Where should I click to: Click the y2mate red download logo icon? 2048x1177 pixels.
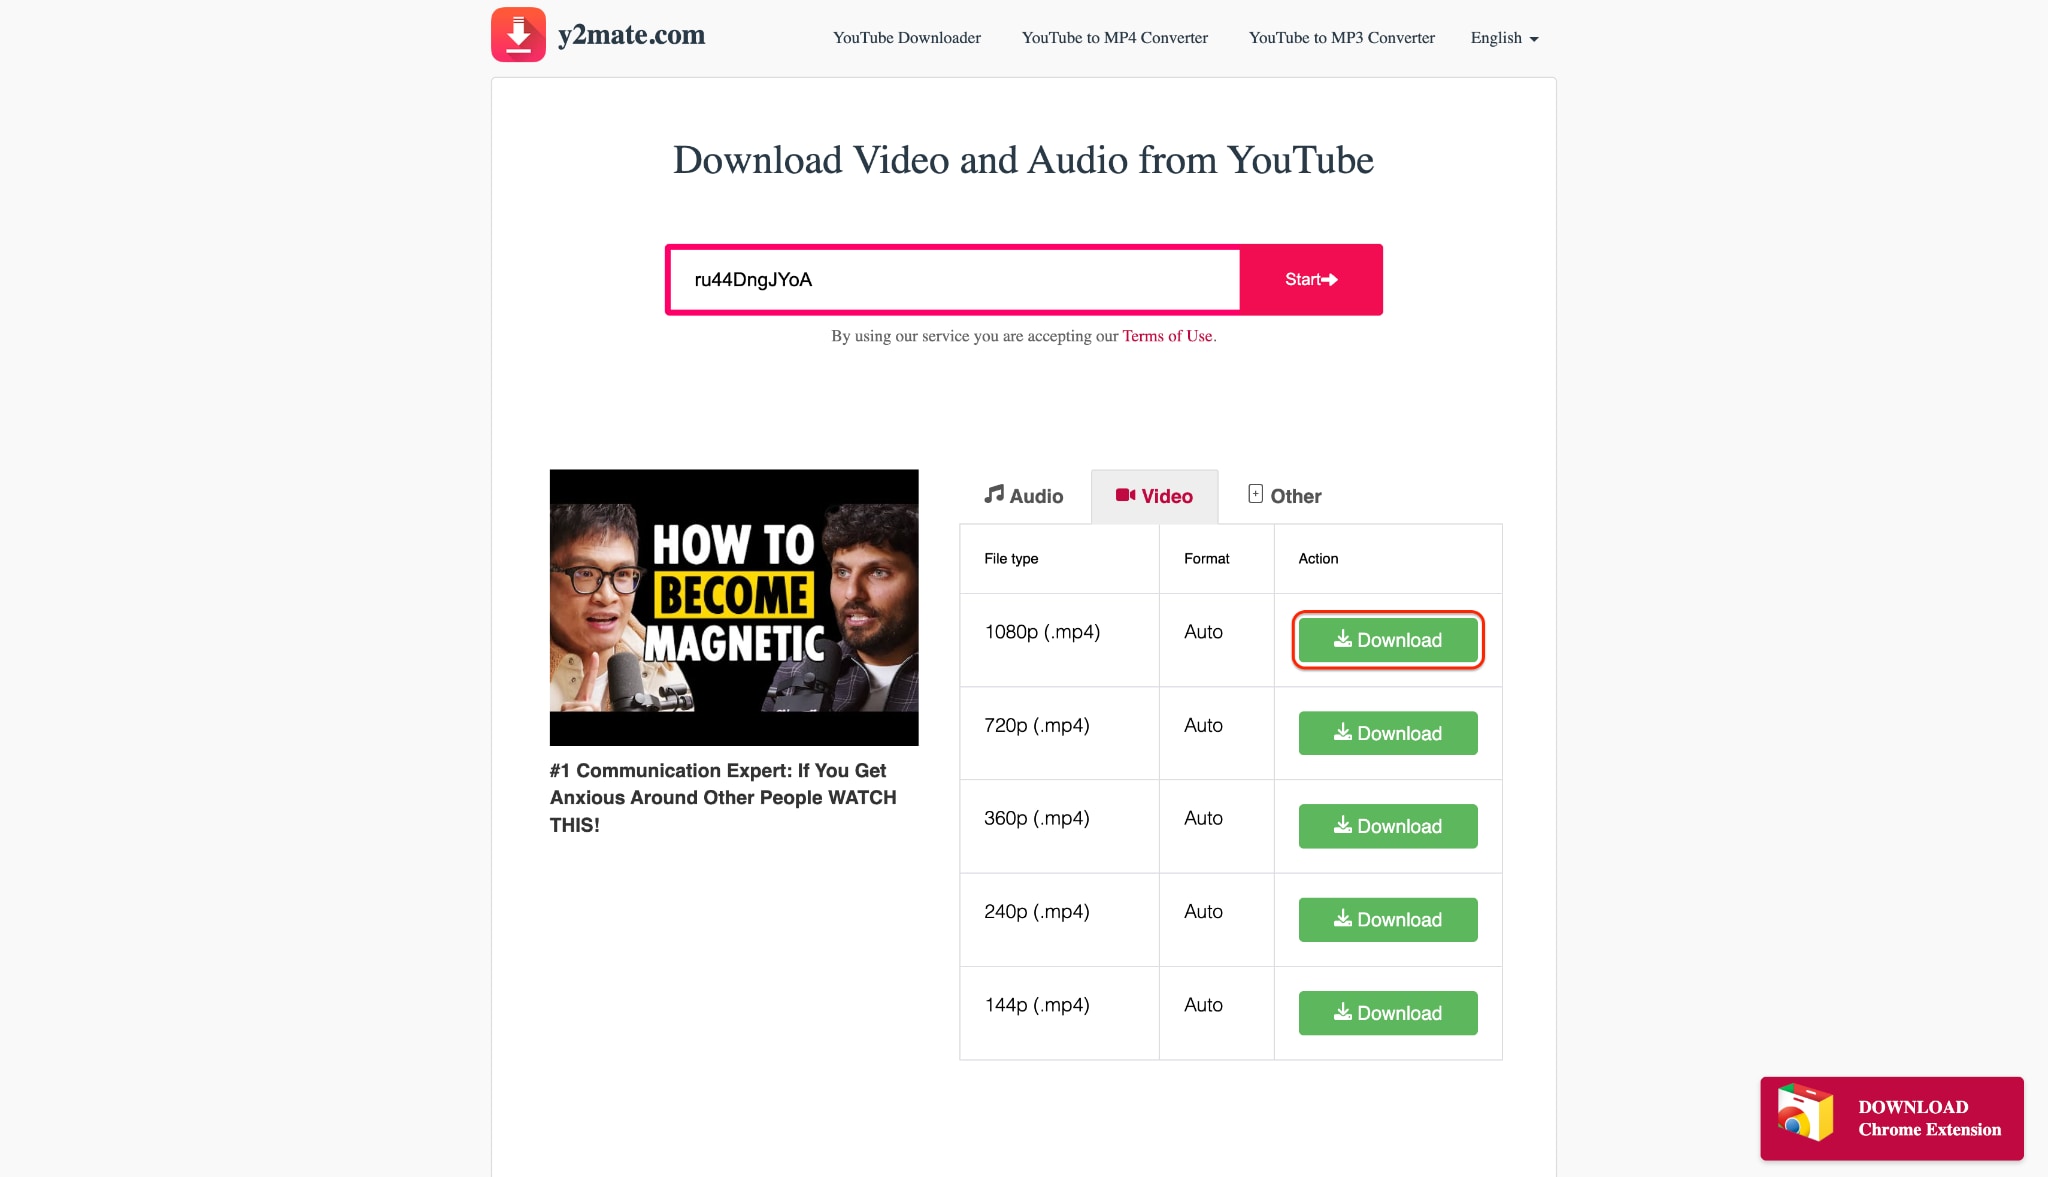click(x=518, y=34)
